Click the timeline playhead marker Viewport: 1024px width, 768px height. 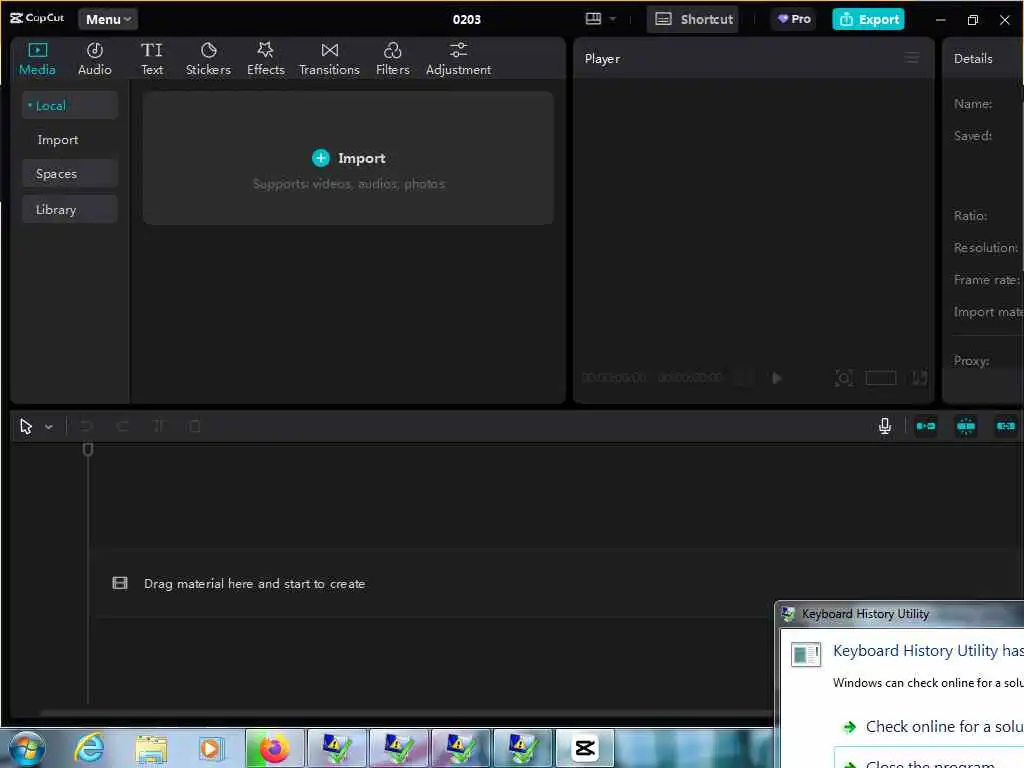(88, 449)
